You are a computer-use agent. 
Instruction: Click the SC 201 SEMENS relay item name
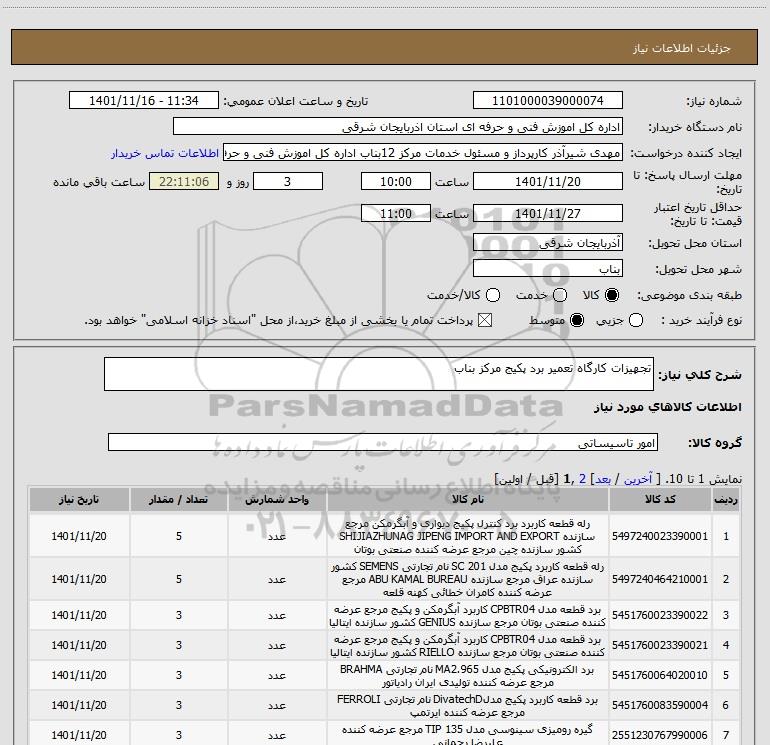pyautogui.click(x=468, y=579)
